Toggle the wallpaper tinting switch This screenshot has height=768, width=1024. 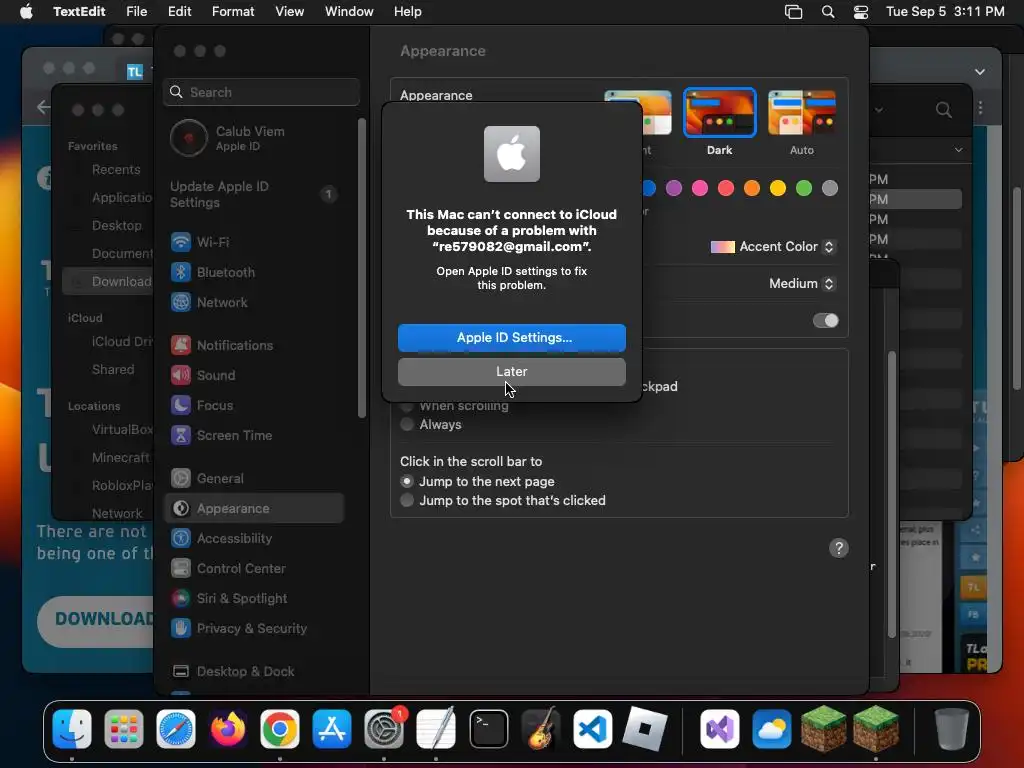(825, 321)
